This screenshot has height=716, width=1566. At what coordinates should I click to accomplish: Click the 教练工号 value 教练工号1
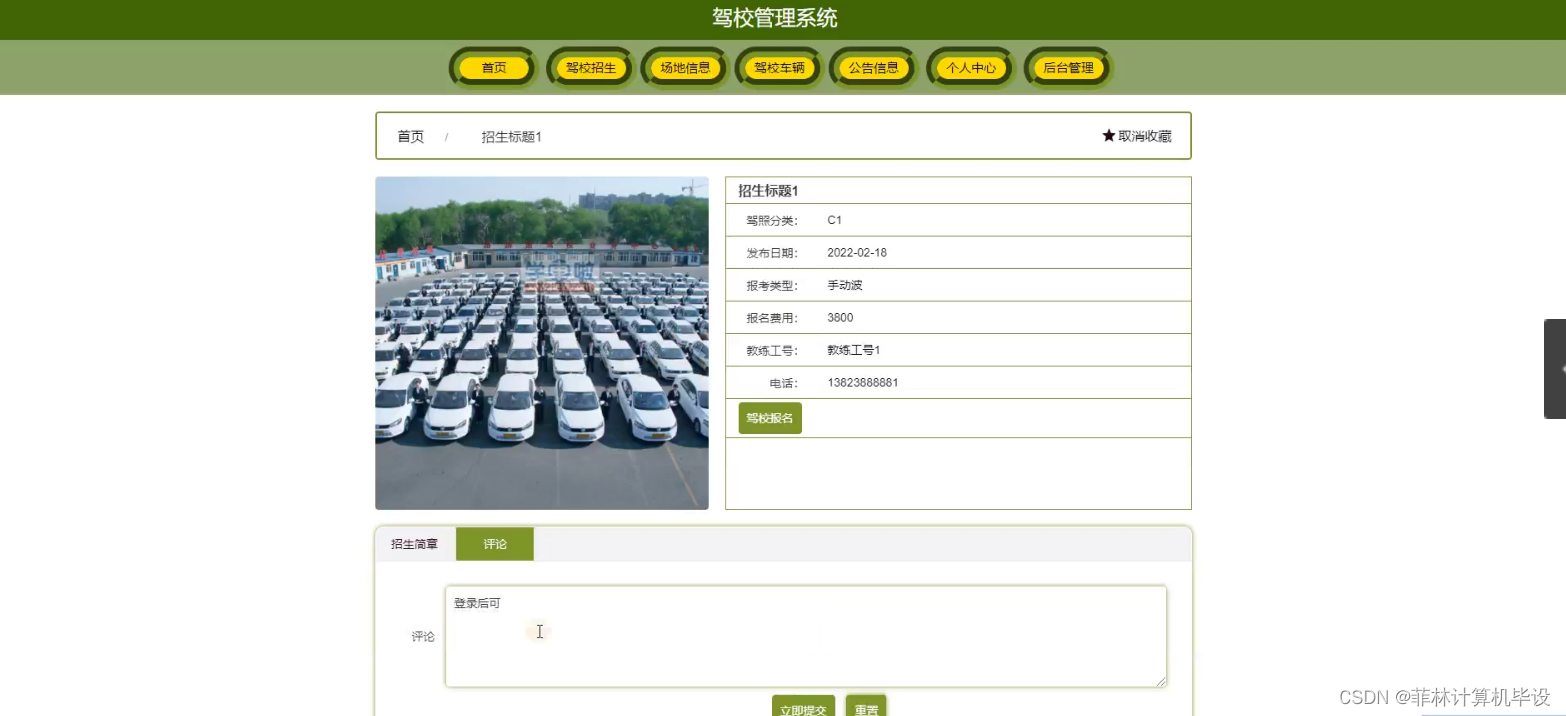[854, 350]
